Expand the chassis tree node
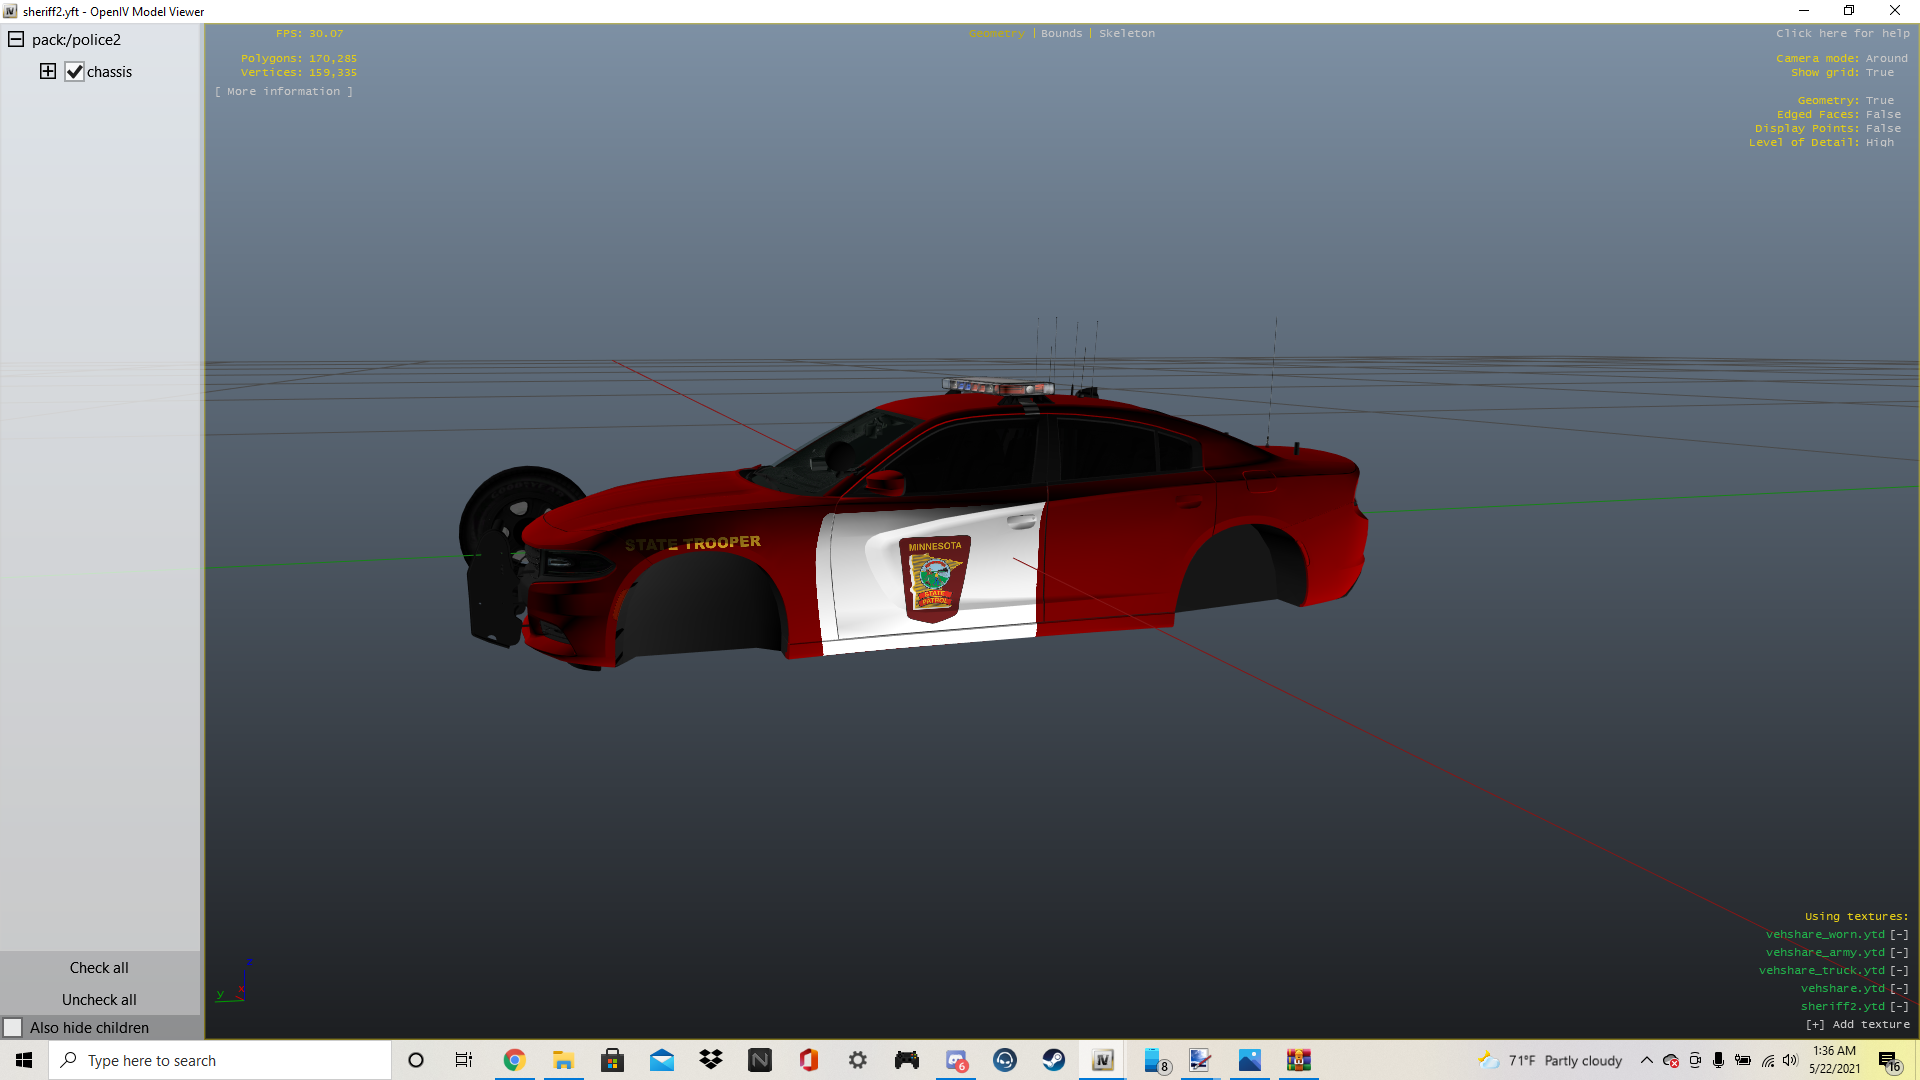This screenshot has height=1080, width=1920. click(47, 71)
